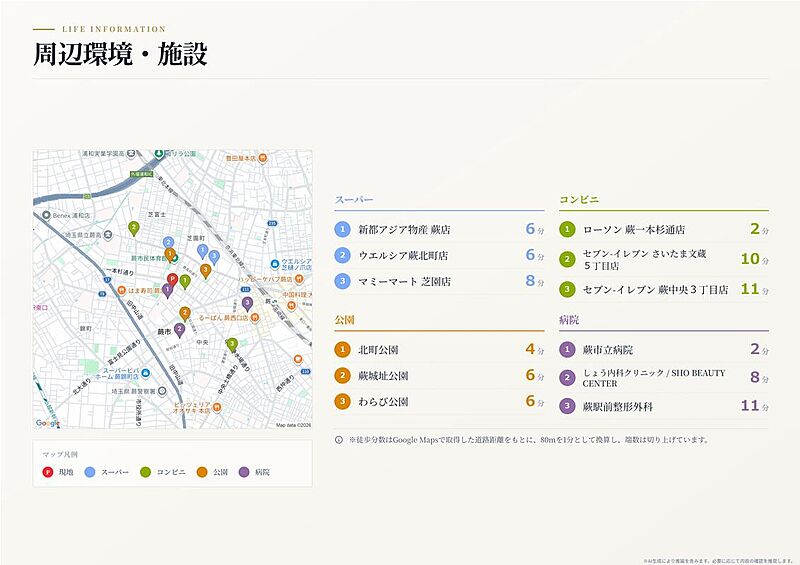Click the 病院 section heading
Viewport: 800px width, 565px height.
point(569,320)
